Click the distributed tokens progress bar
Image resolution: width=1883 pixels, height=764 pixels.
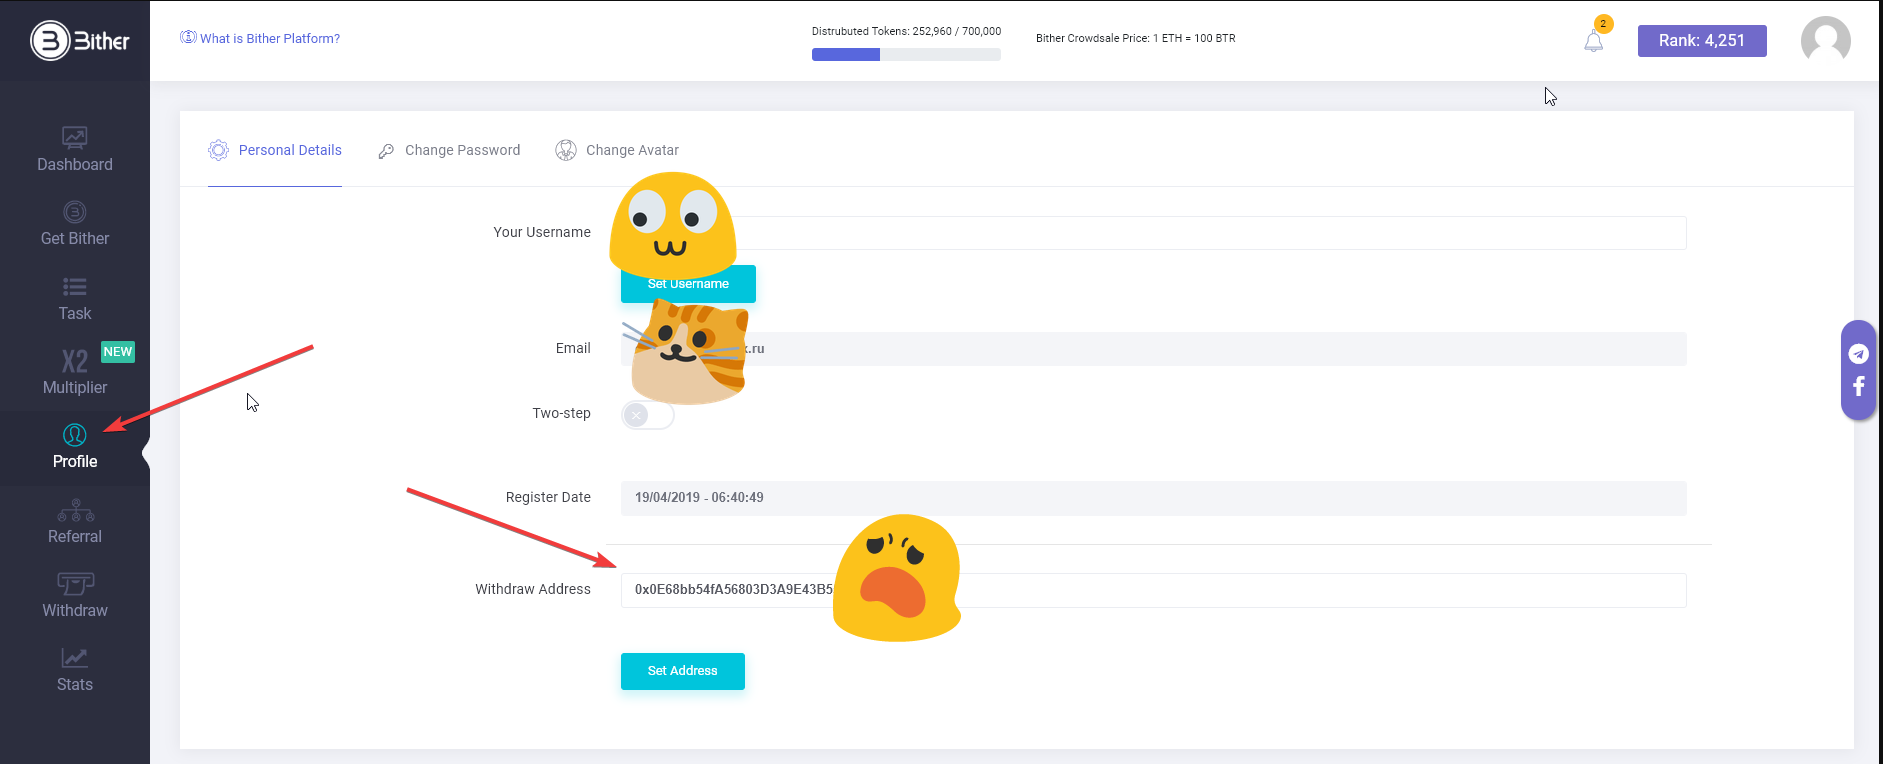pos(906,55)
